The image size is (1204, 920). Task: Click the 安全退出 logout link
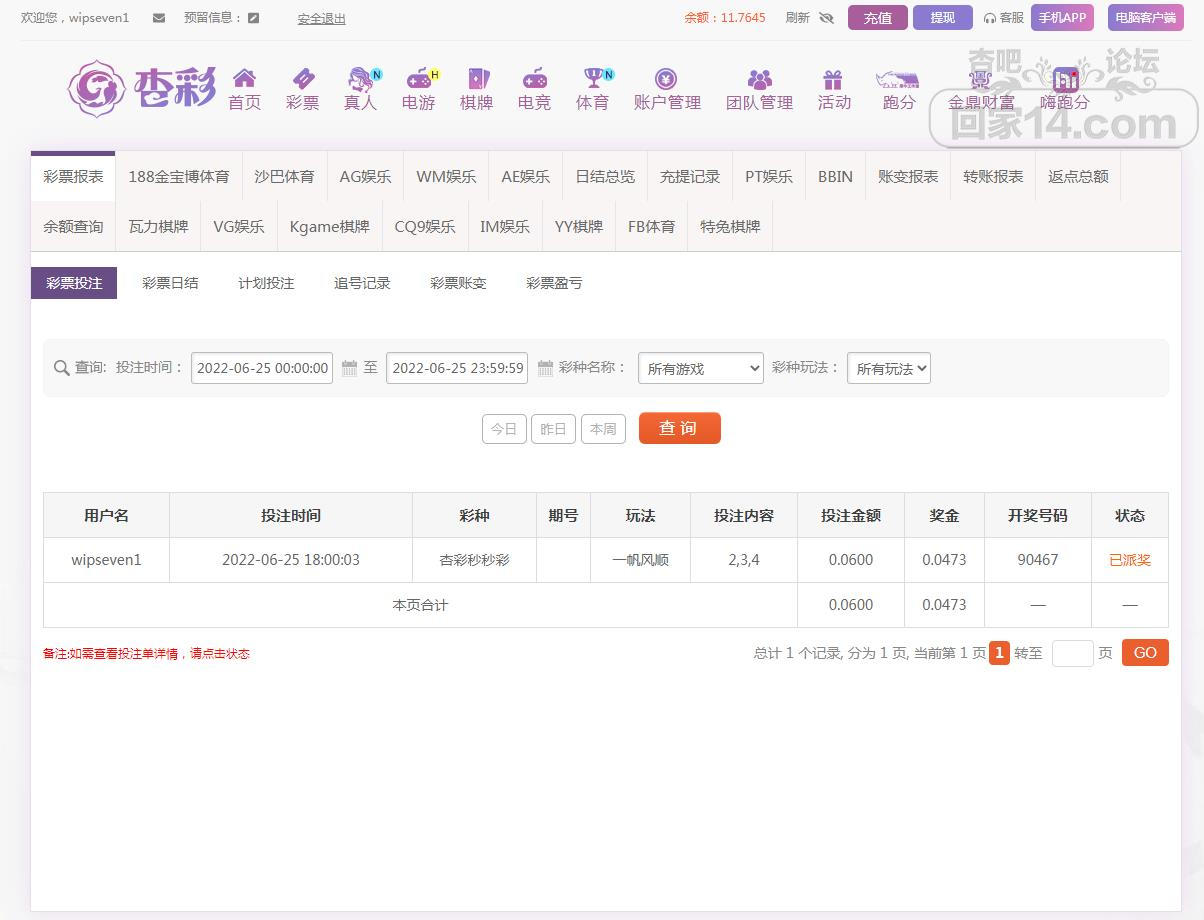[321, 18]
